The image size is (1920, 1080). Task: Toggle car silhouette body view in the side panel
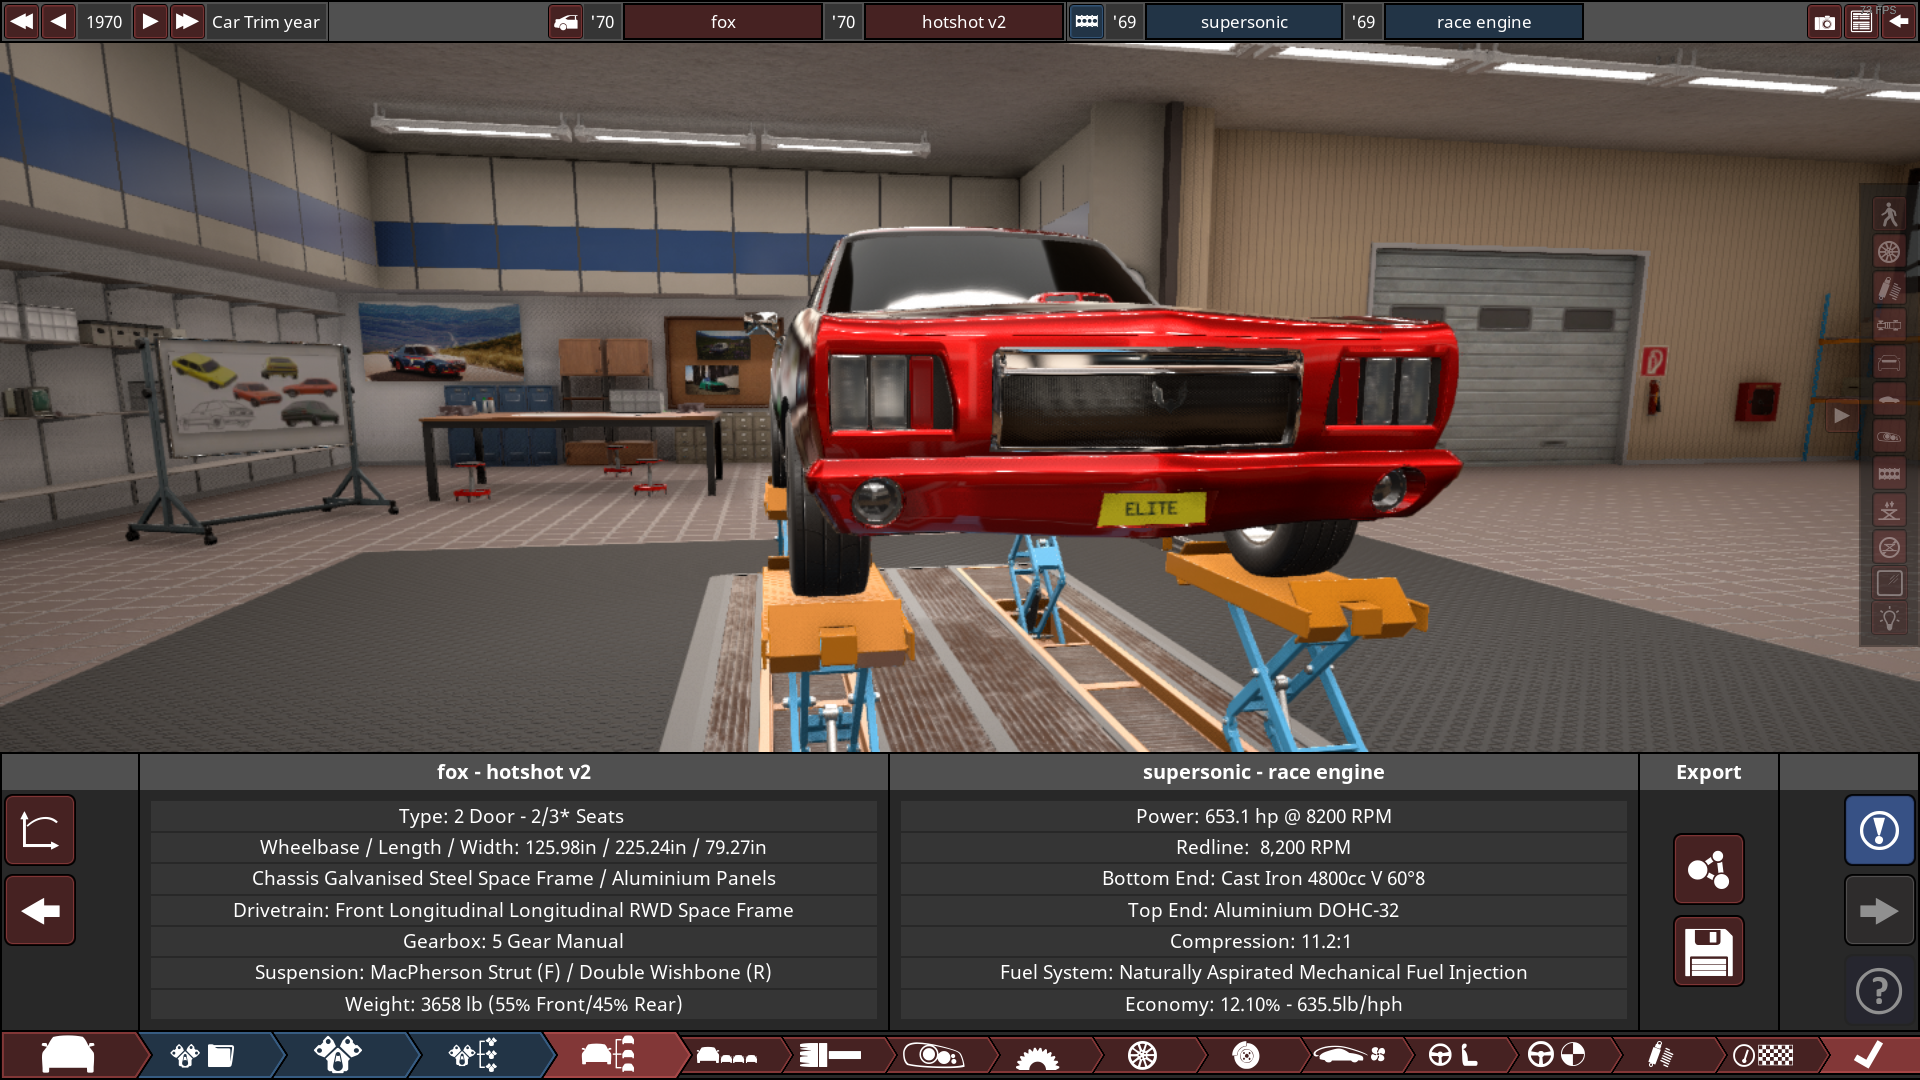[x=1889, y=399]
